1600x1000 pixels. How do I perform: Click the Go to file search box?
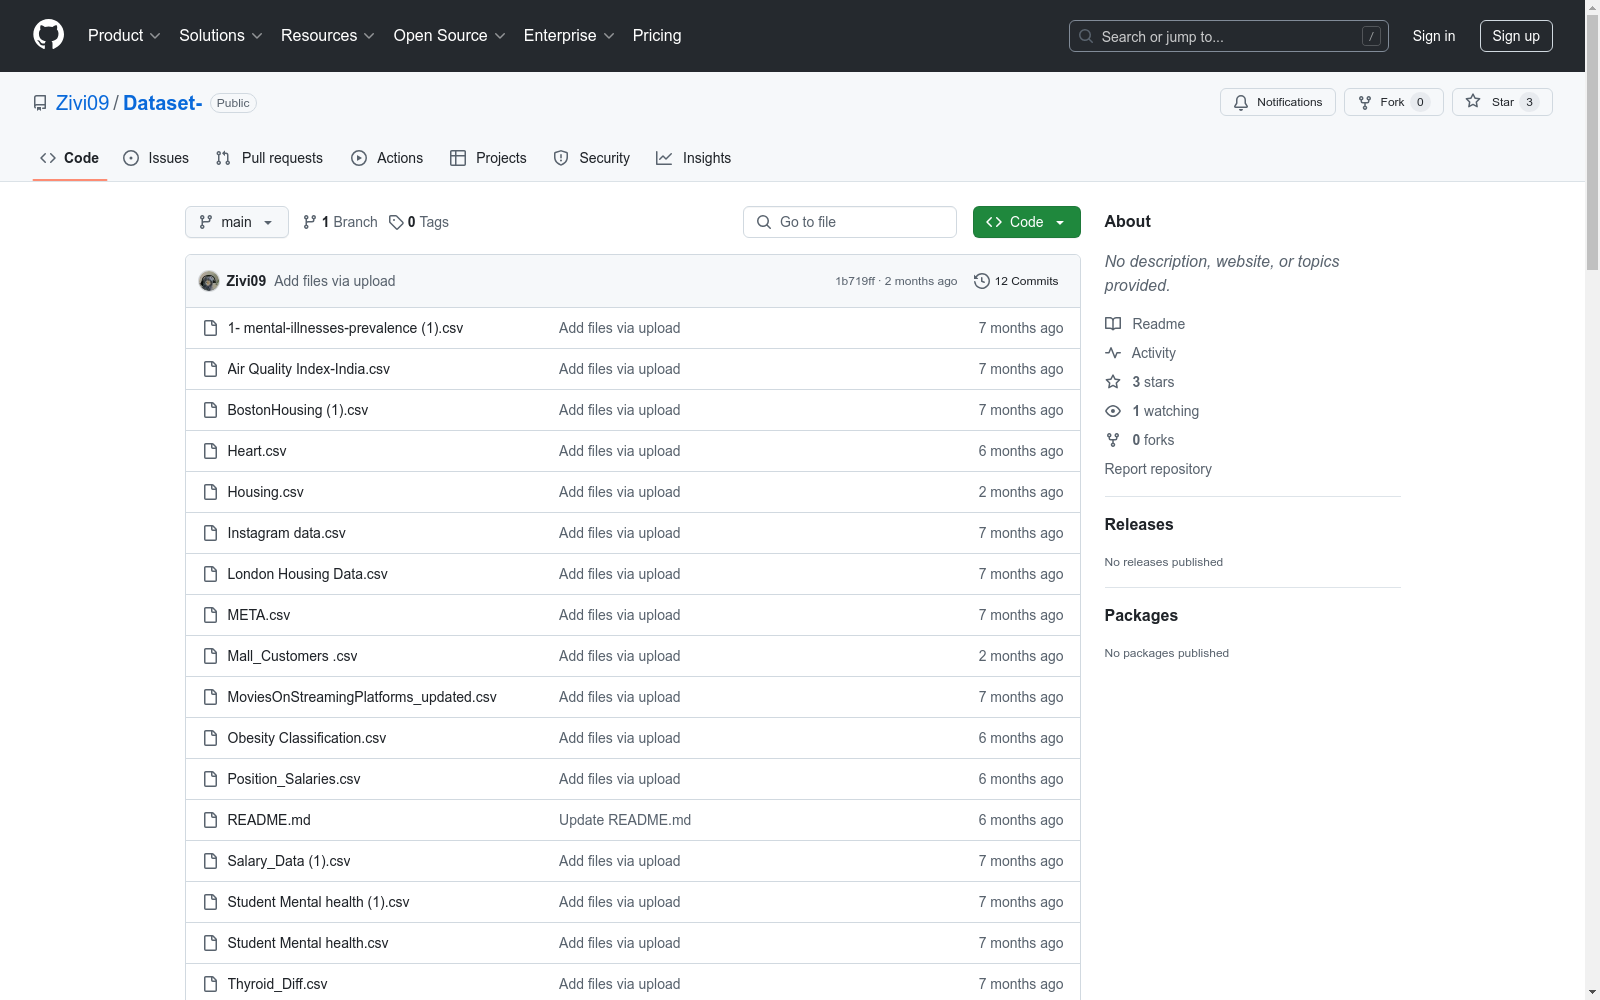850,222
